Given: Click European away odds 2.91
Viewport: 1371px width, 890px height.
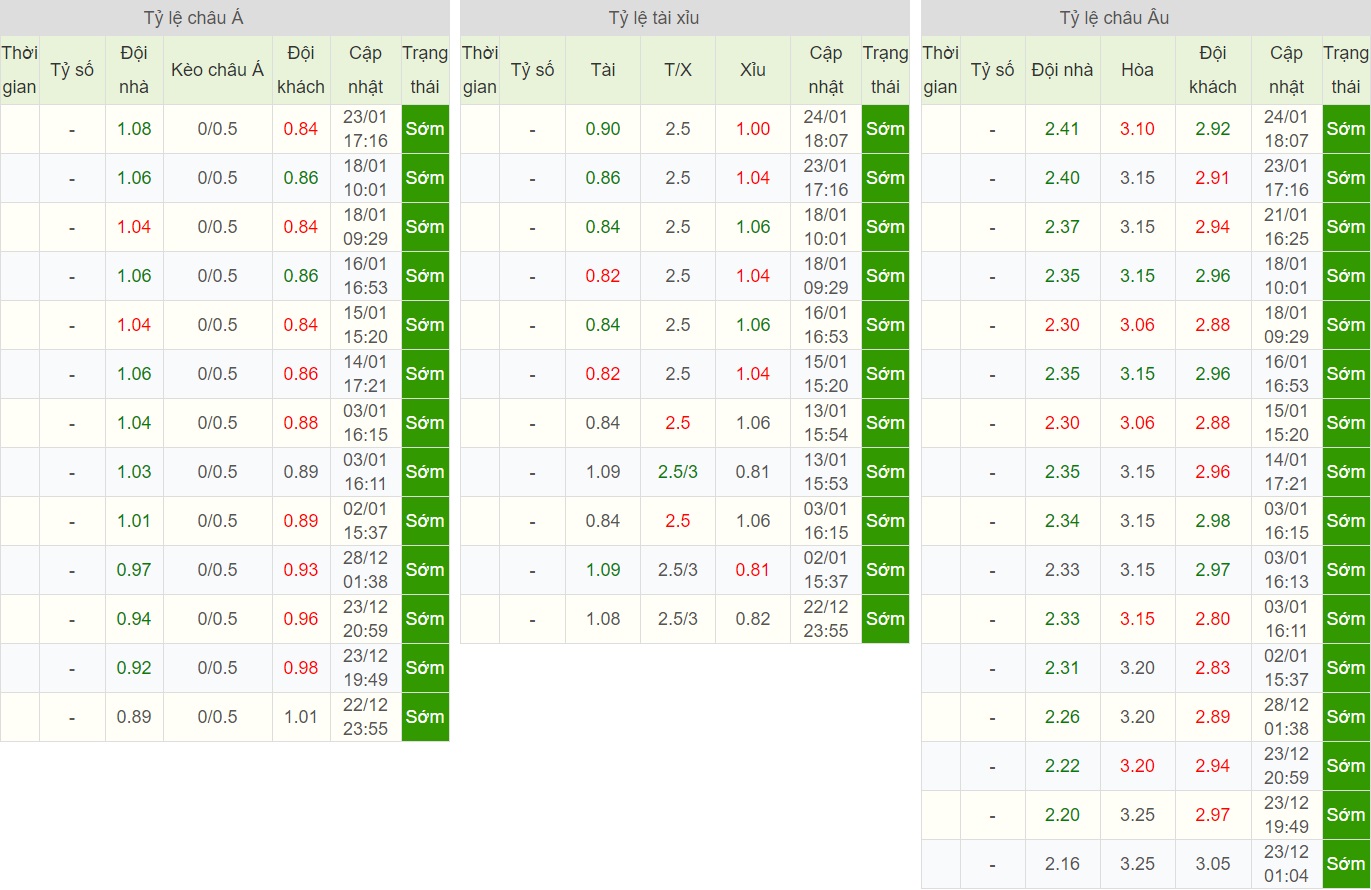Looking at the screenshot, I should 1213,178.
